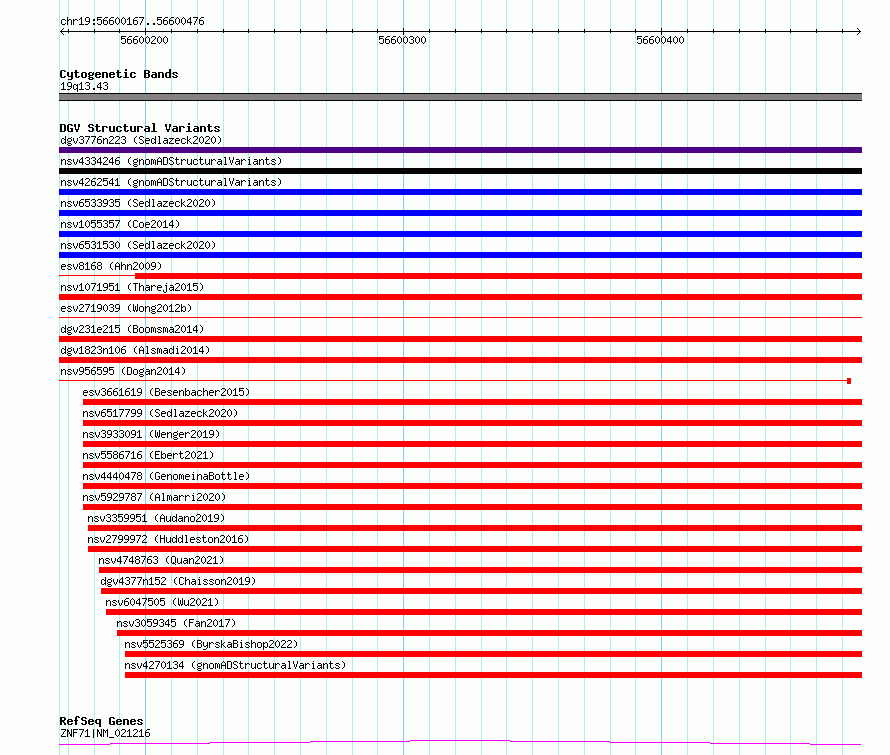Open nsv6517799 (Sedlazeck2020) label

(x=160, y=413)
